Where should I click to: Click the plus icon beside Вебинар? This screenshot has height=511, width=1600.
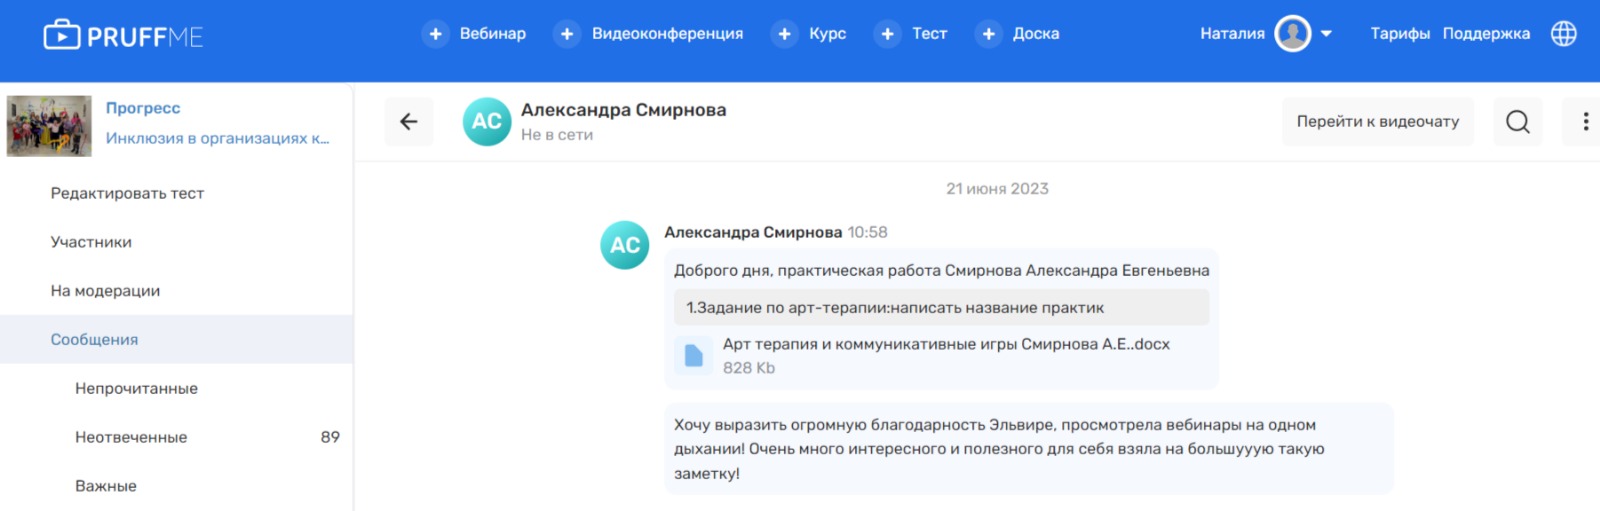click(435, 34)
